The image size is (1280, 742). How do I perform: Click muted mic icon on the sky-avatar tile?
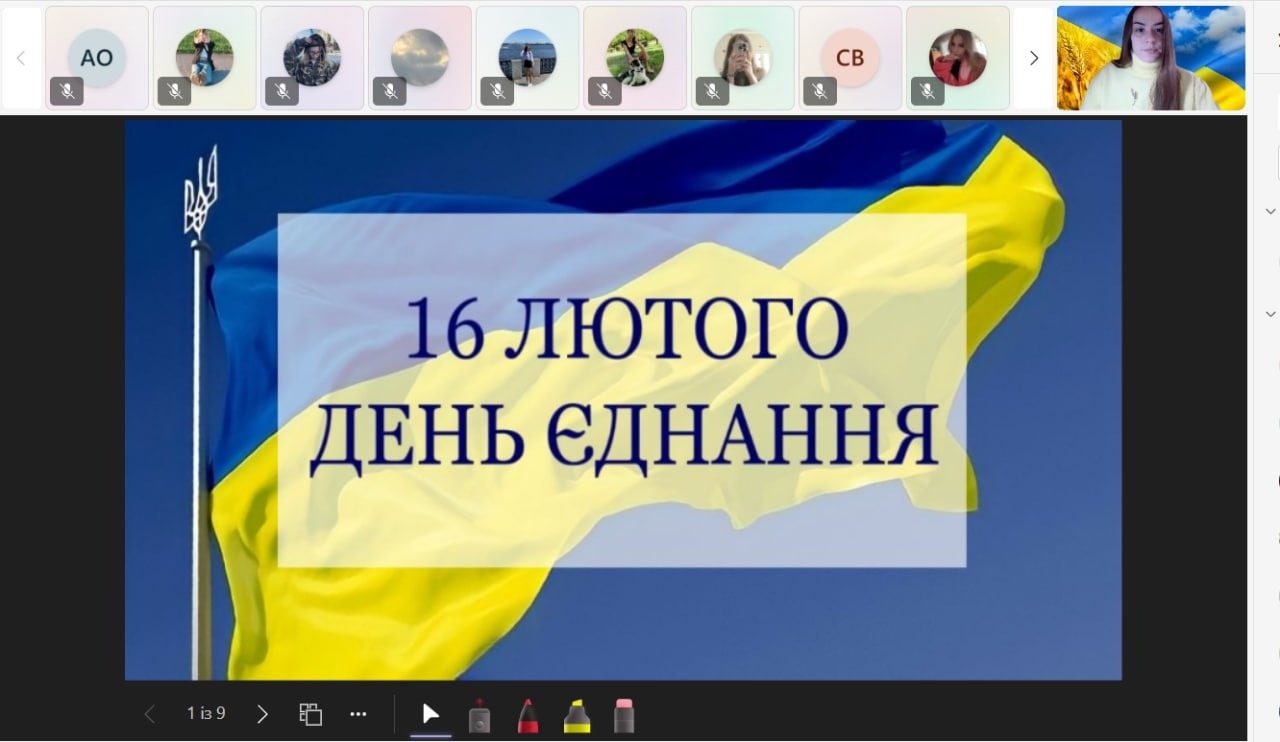(389, 92)
